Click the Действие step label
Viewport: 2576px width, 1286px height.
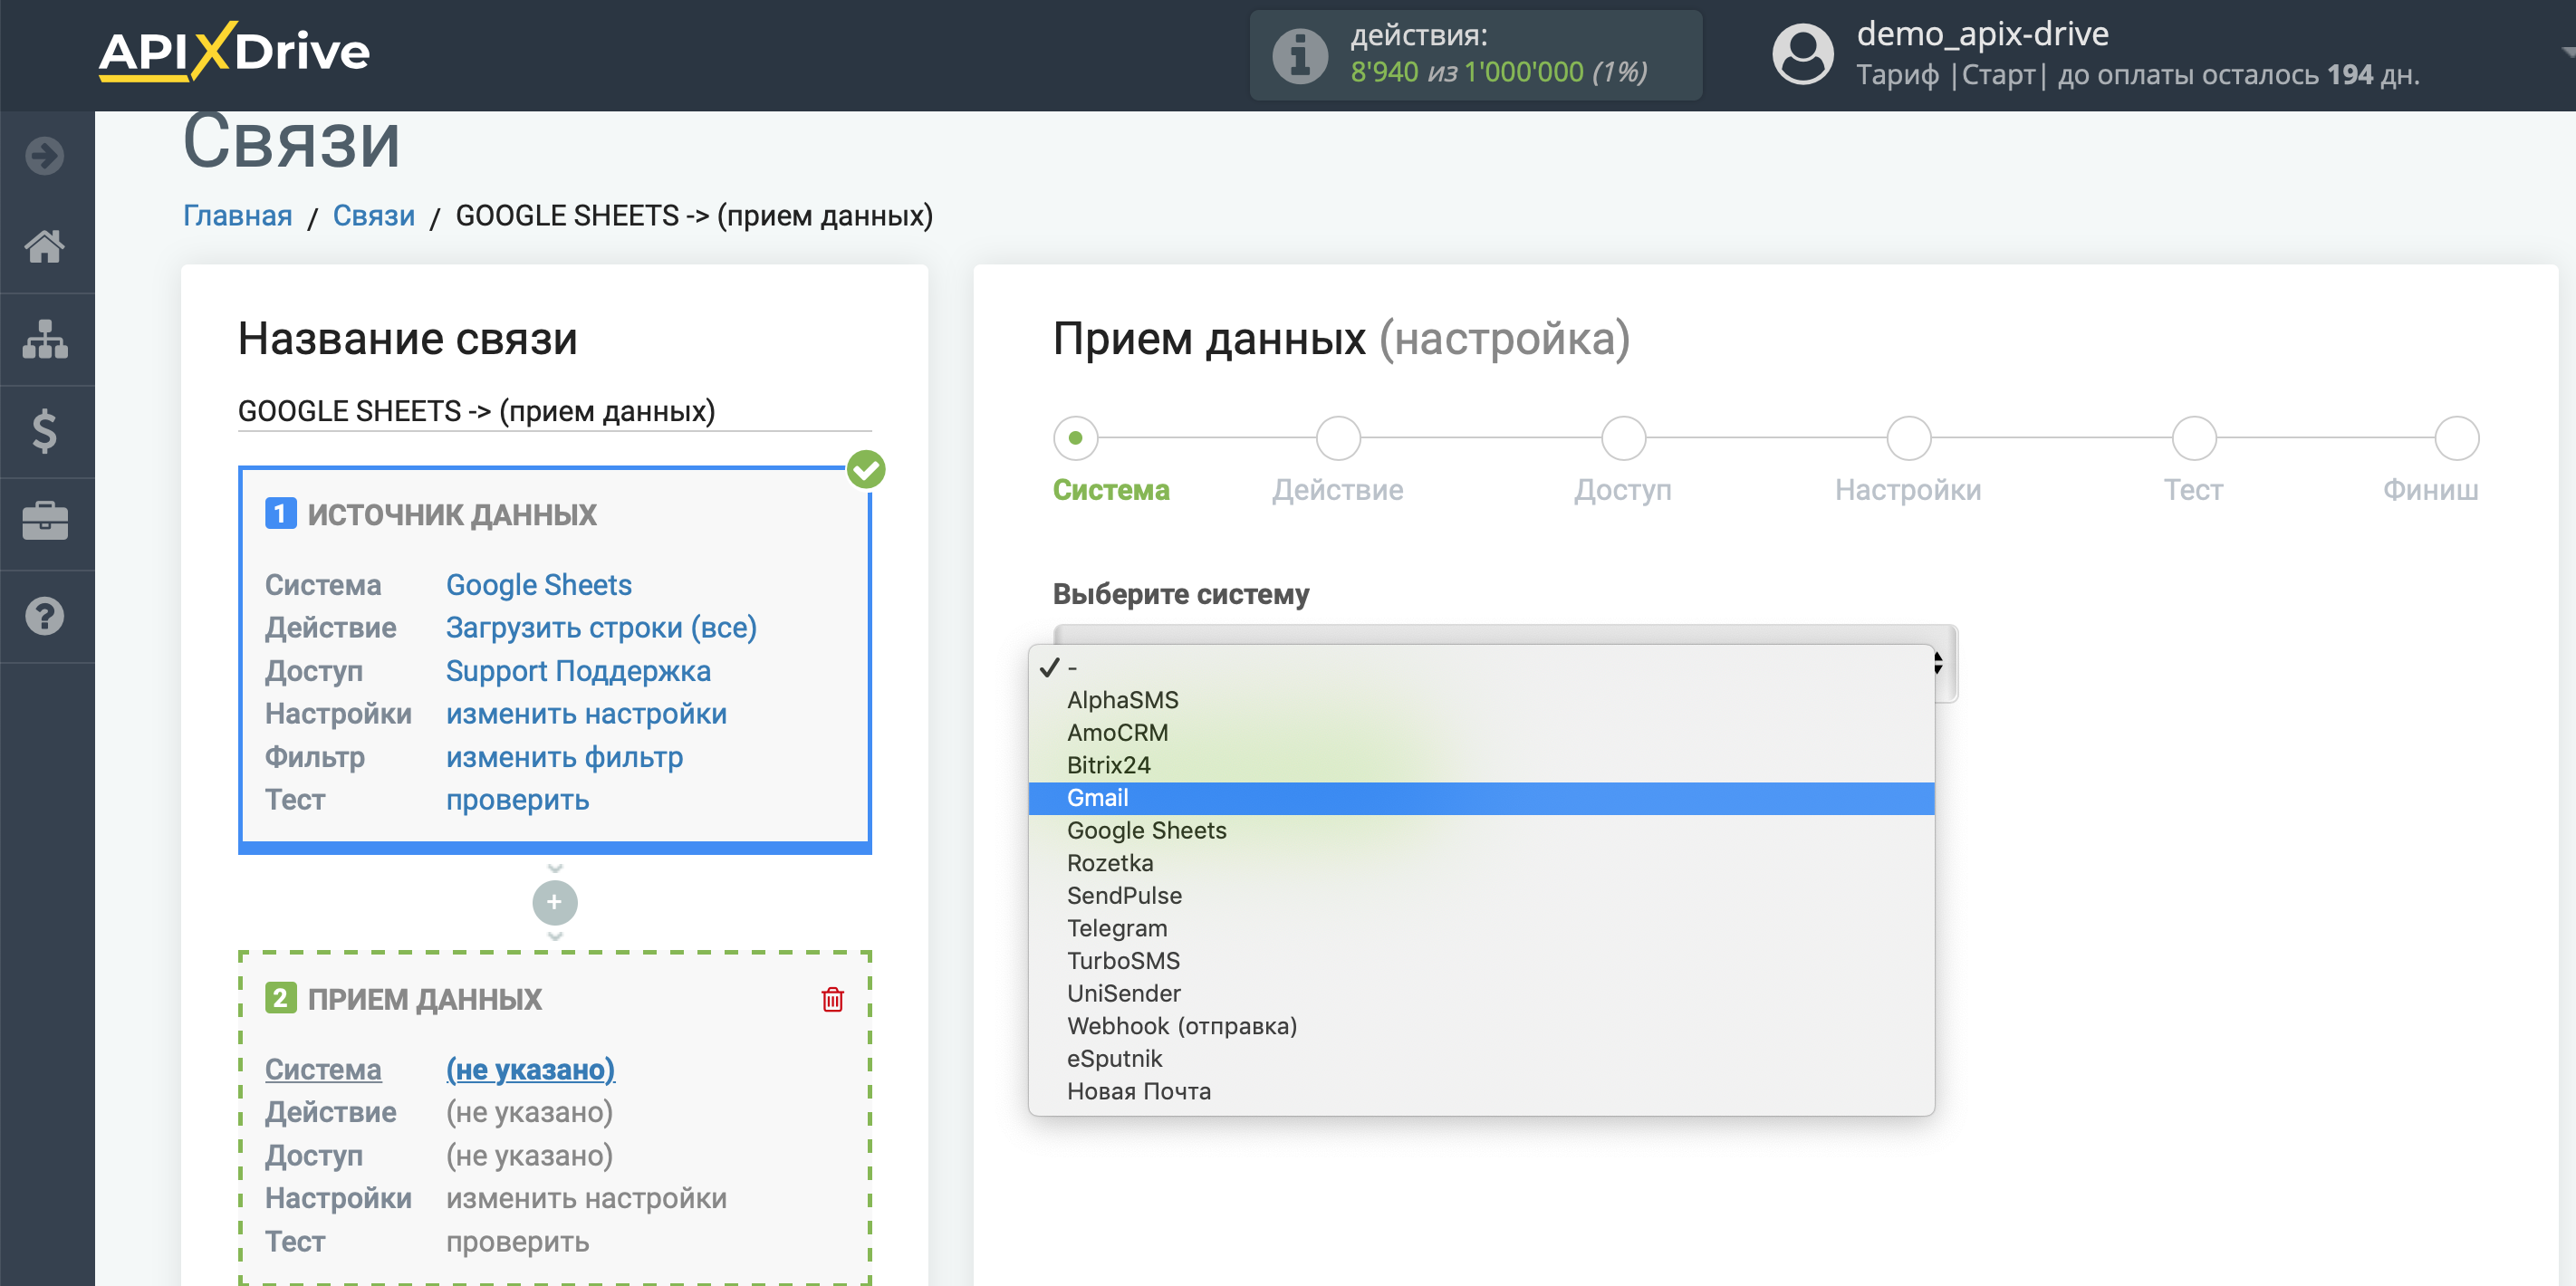(1337, 490)
